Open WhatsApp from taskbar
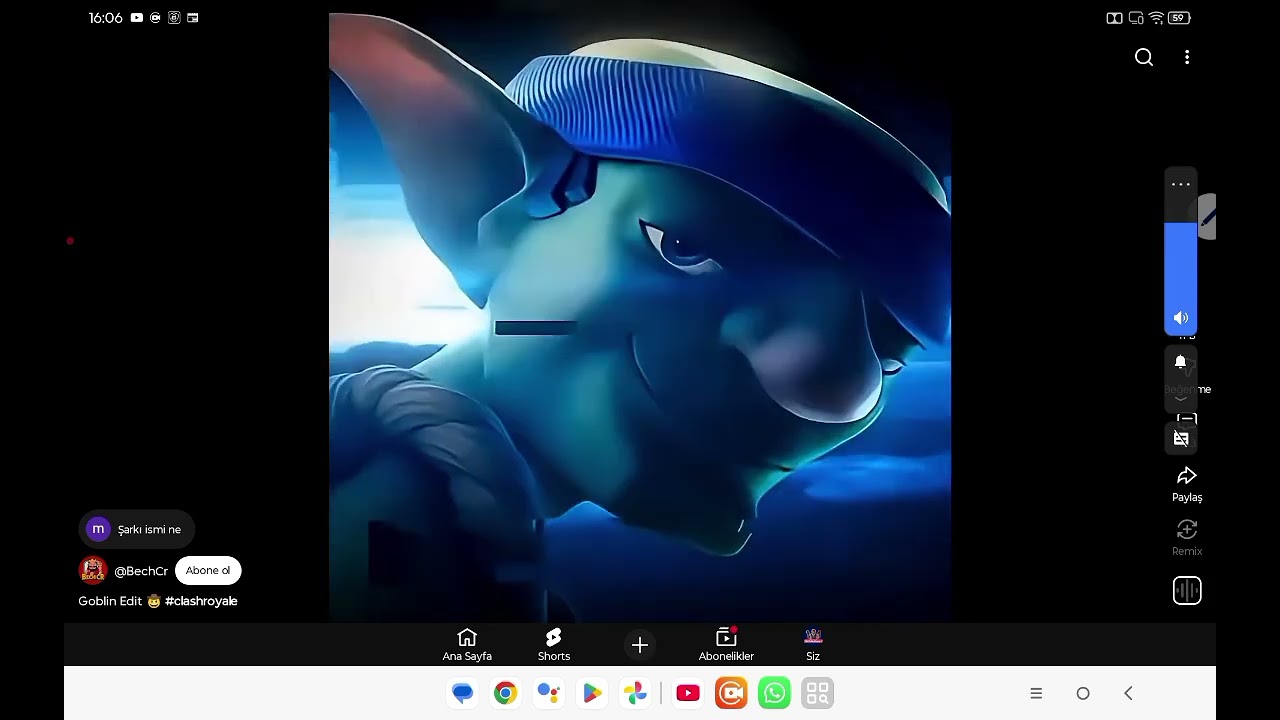1280x720 pixels. tap(774, 693)
